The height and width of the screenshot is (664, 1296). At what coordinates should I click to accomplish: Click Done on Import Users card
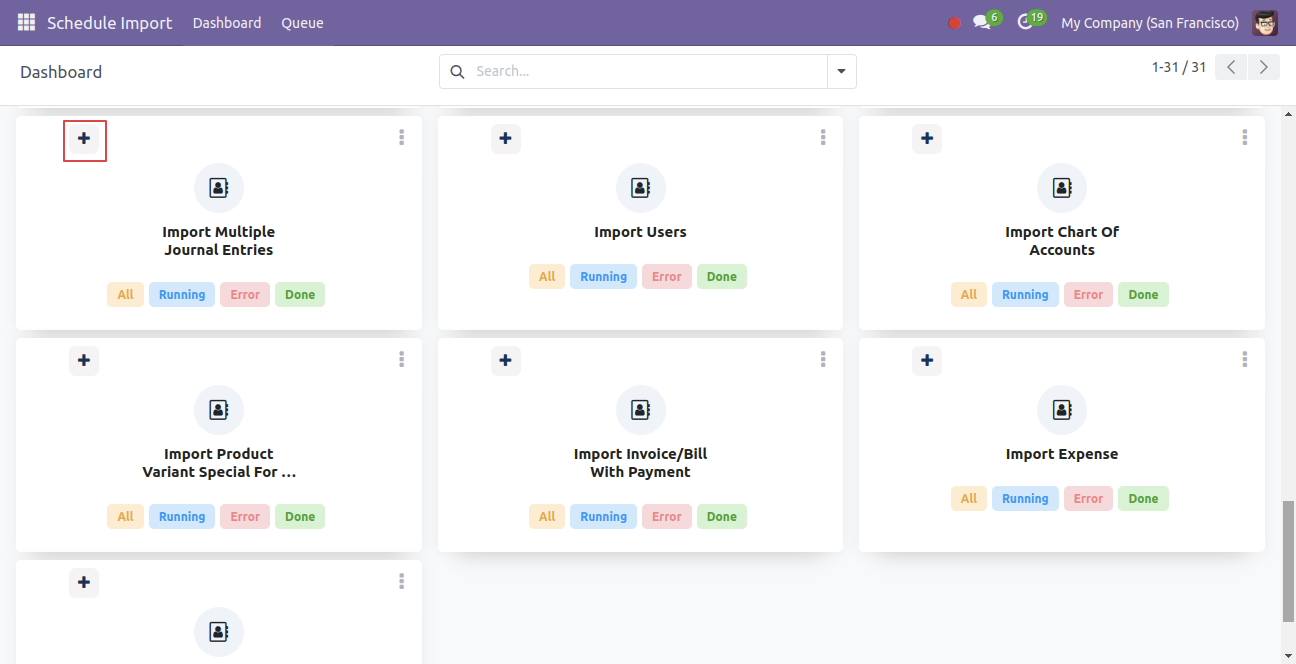(722, 277)
